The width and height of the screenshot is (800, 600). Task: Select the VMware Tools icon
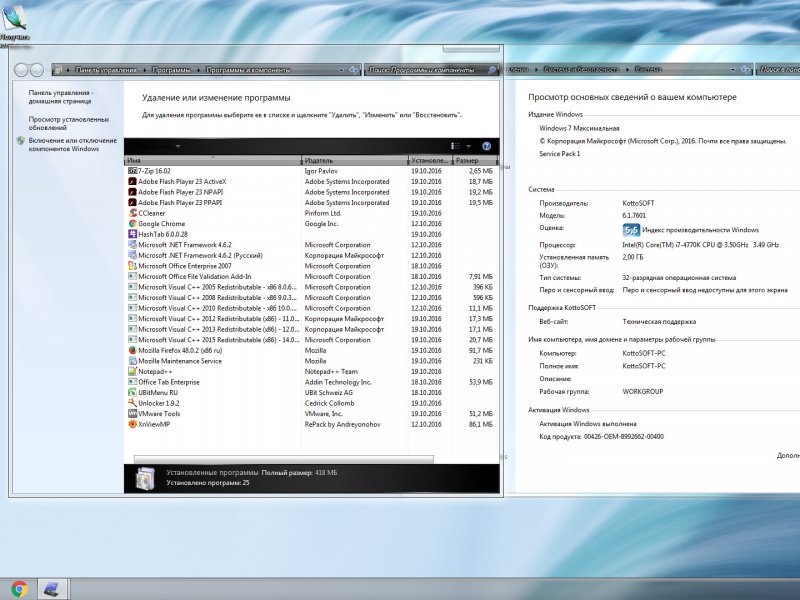(x=133, y=414)
